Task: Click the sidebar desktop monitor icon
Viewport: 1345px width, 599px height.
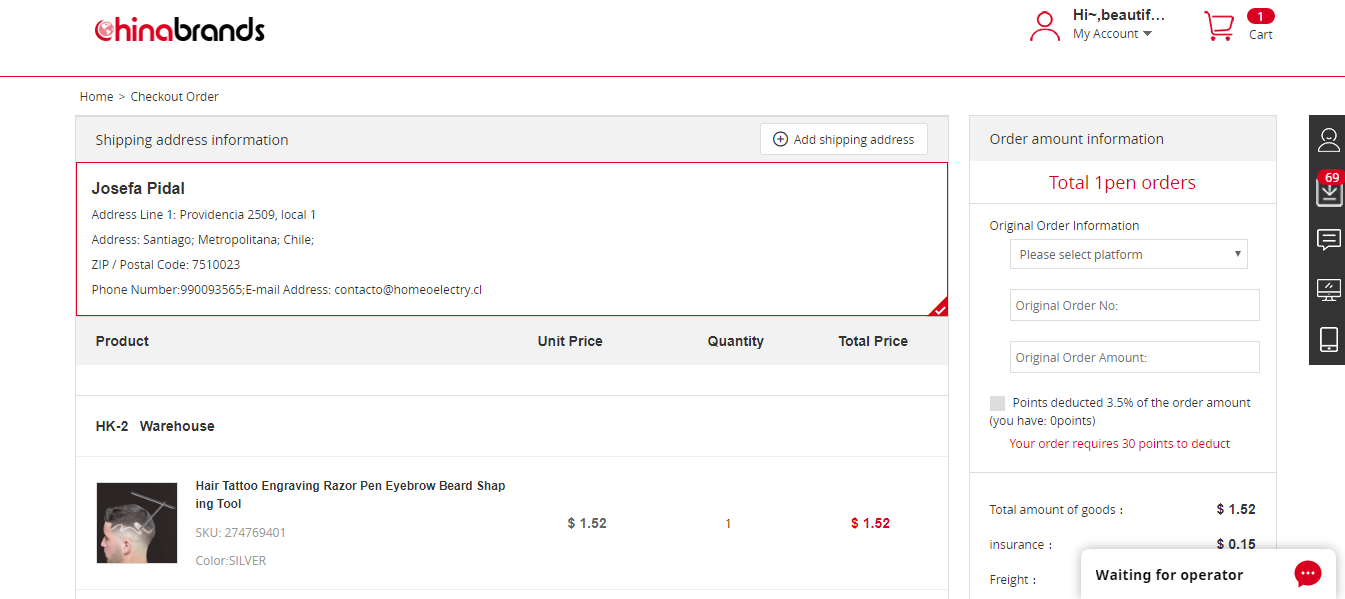Action: (1328, 290)
